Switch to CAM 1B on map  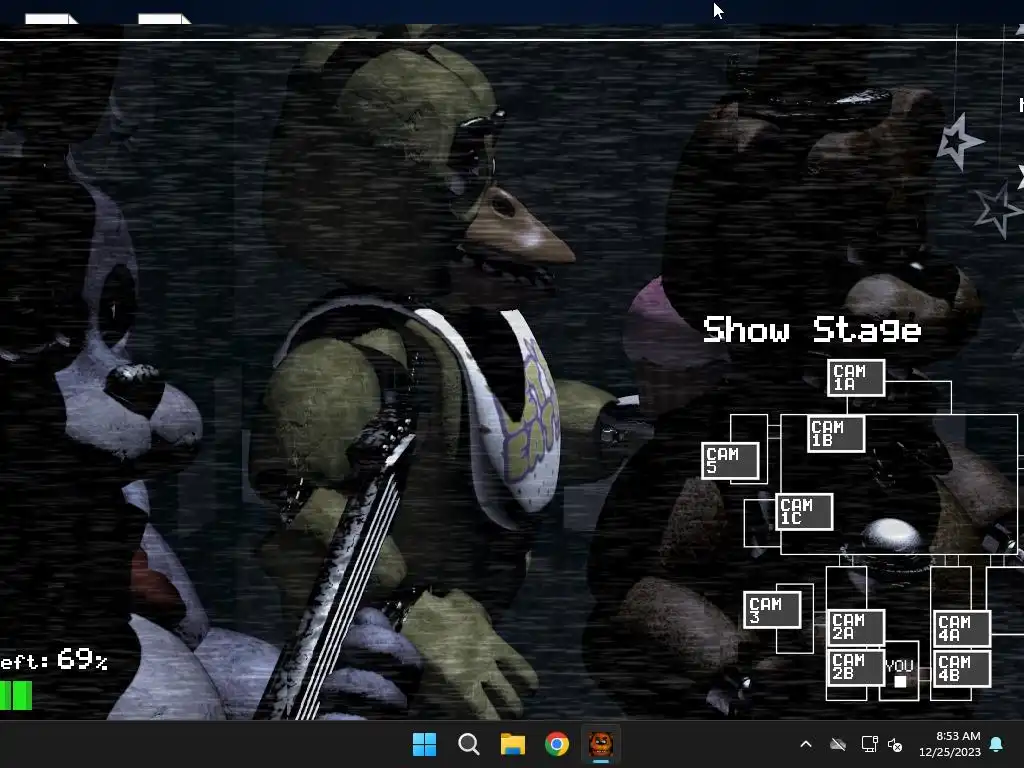(x=836, y=434)
